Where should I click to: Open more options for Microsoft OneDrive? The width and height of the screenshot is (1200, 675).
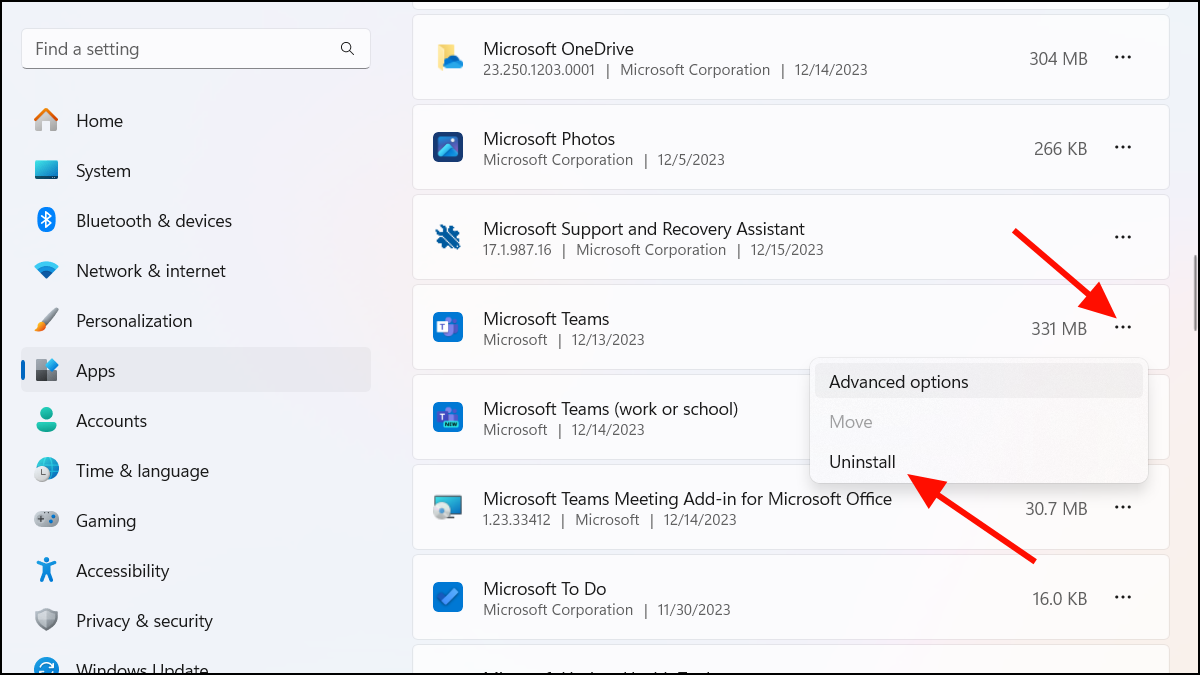click(1123, 58)
